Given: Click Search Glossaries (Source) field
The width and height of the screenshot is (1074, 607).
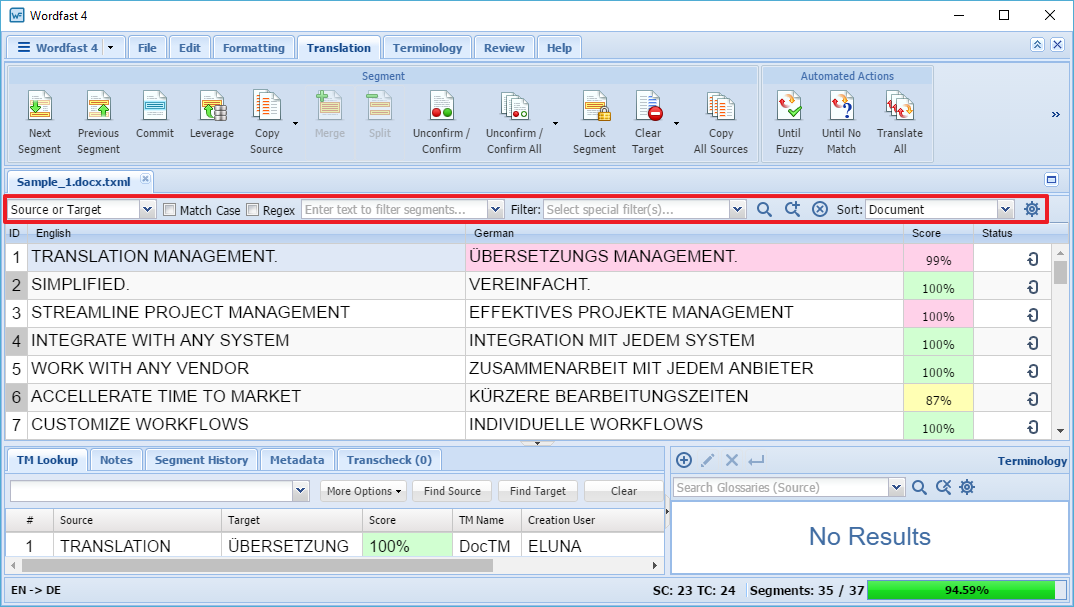Looking at the screenshot, I should (x=781, y=488).
